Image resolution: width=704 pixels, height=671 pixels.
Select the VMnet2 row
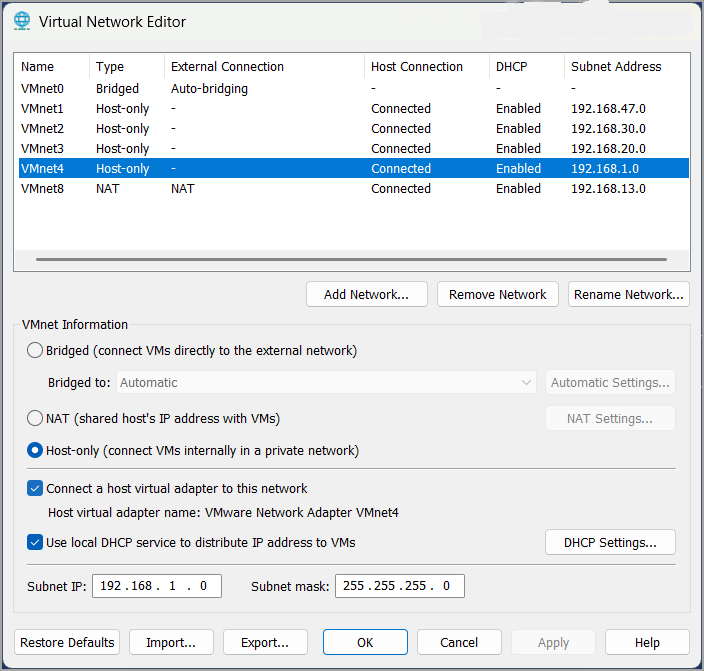tap(352, 128)
